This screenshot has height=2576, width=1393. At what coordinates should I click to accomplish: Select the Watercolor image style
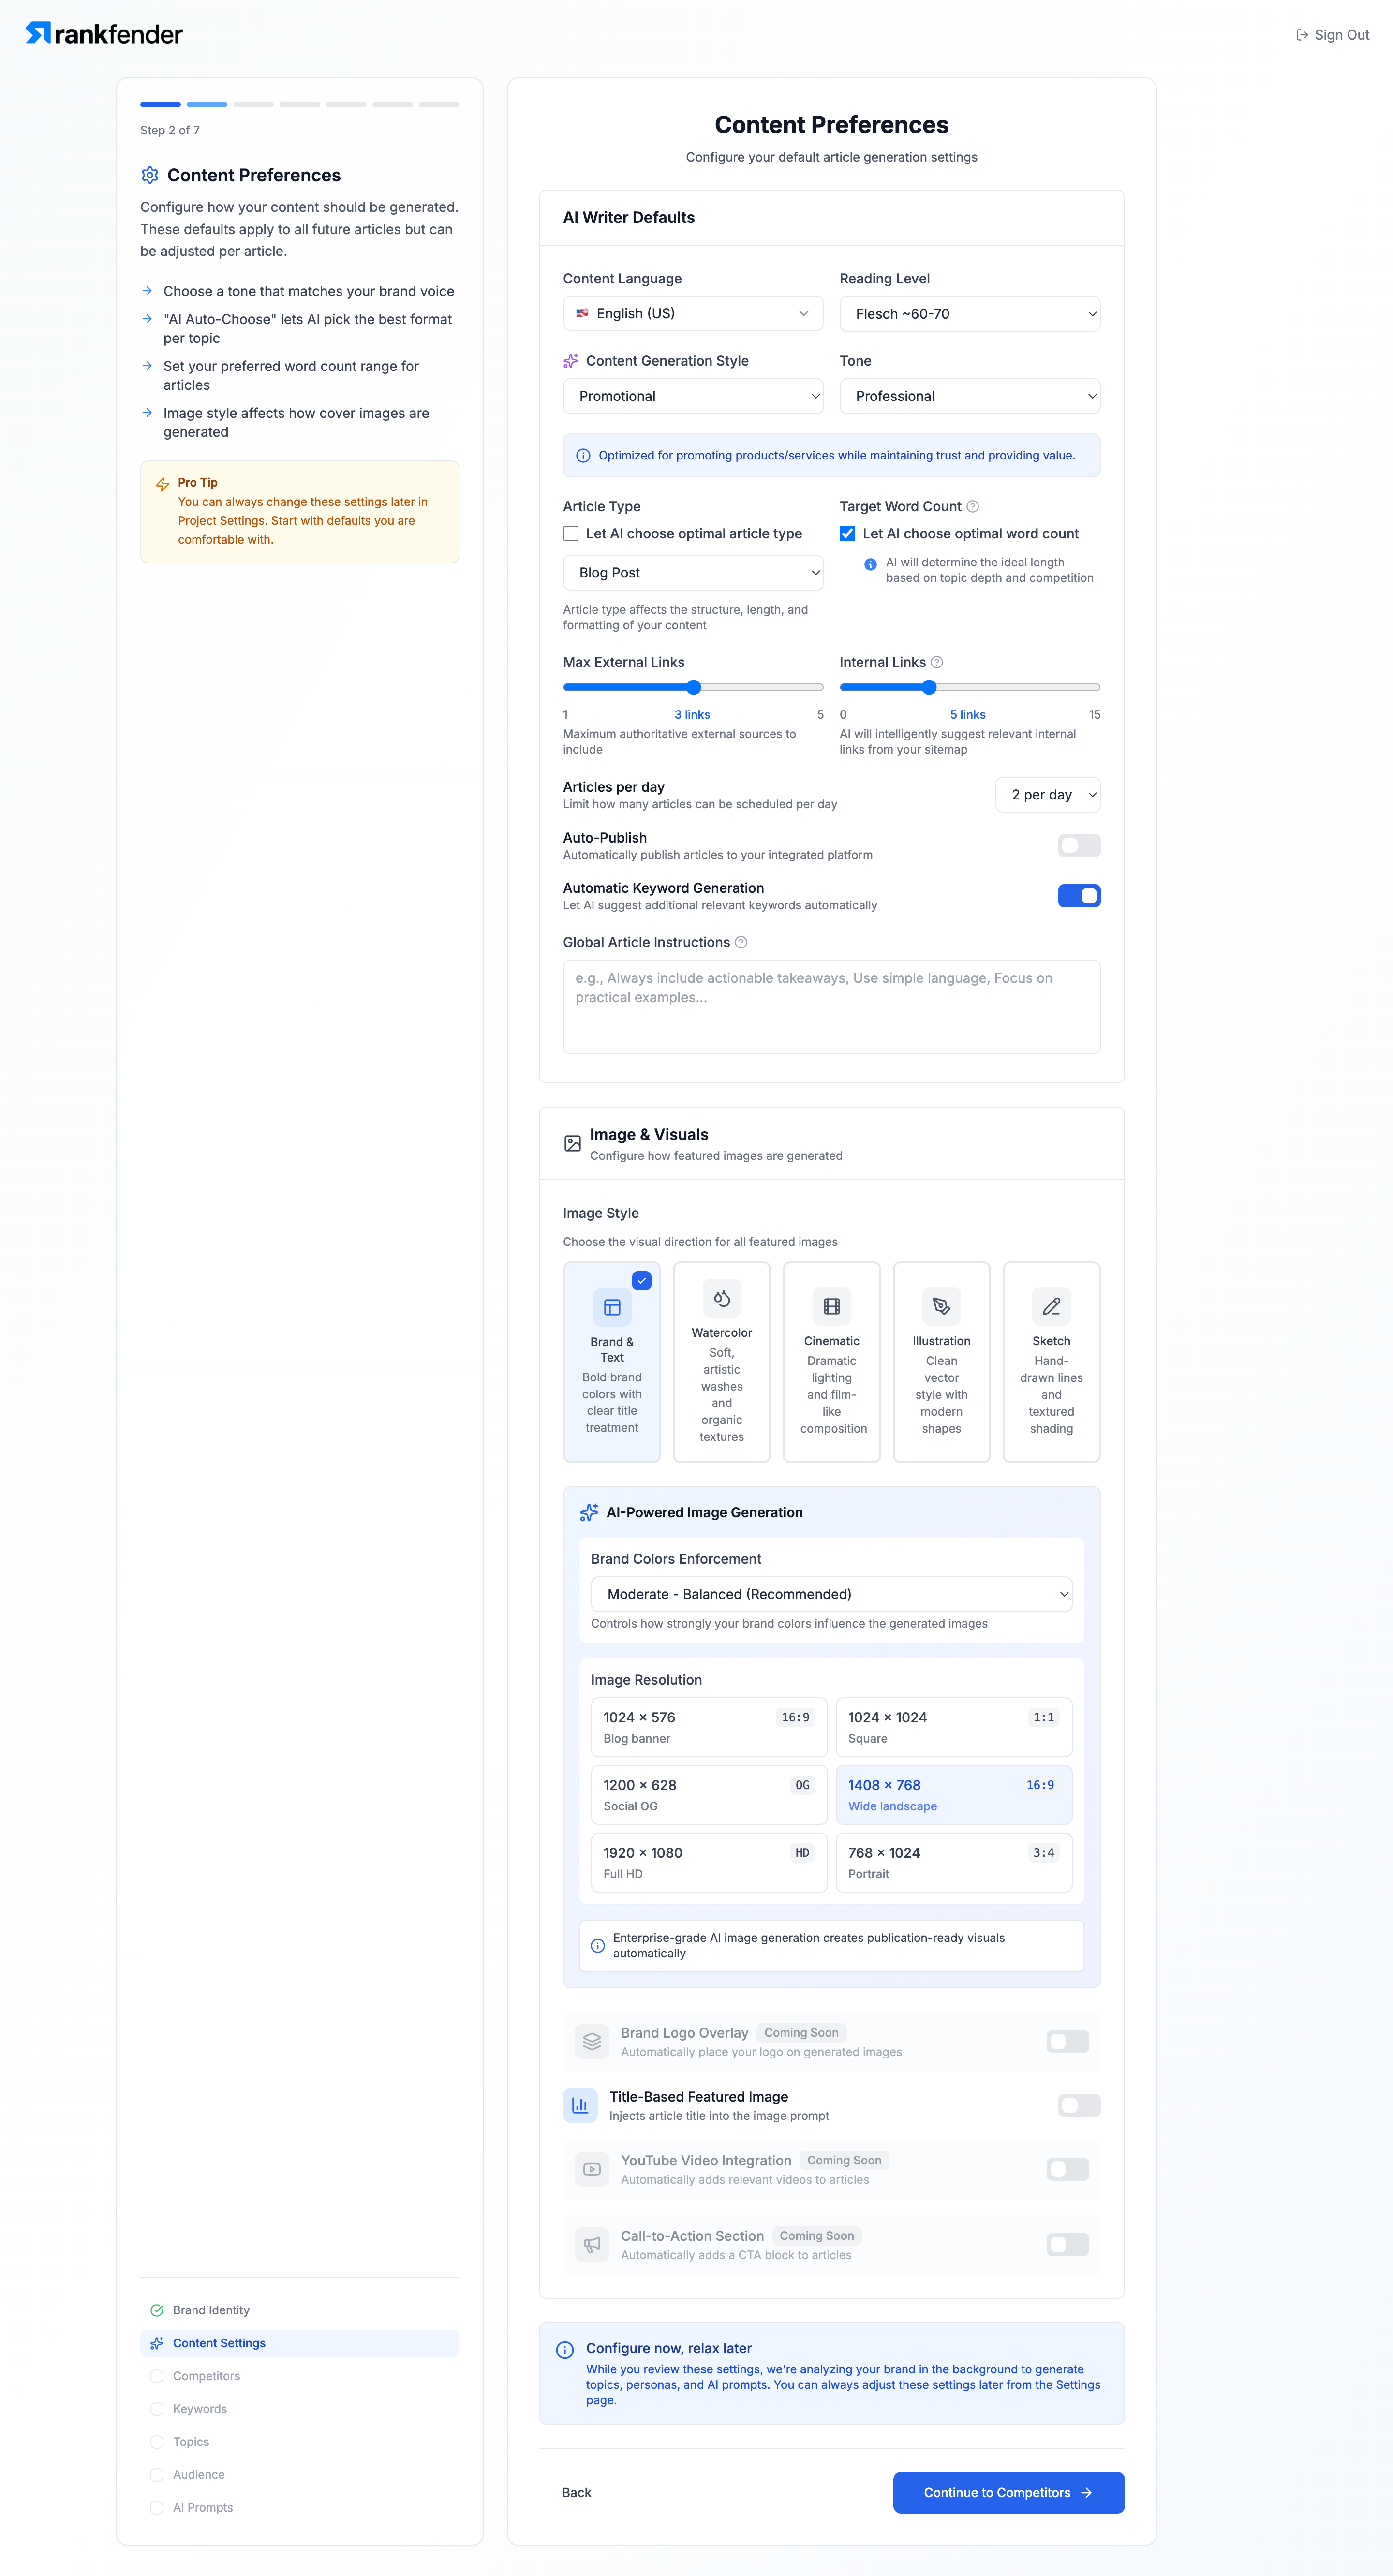(722, 1362)
